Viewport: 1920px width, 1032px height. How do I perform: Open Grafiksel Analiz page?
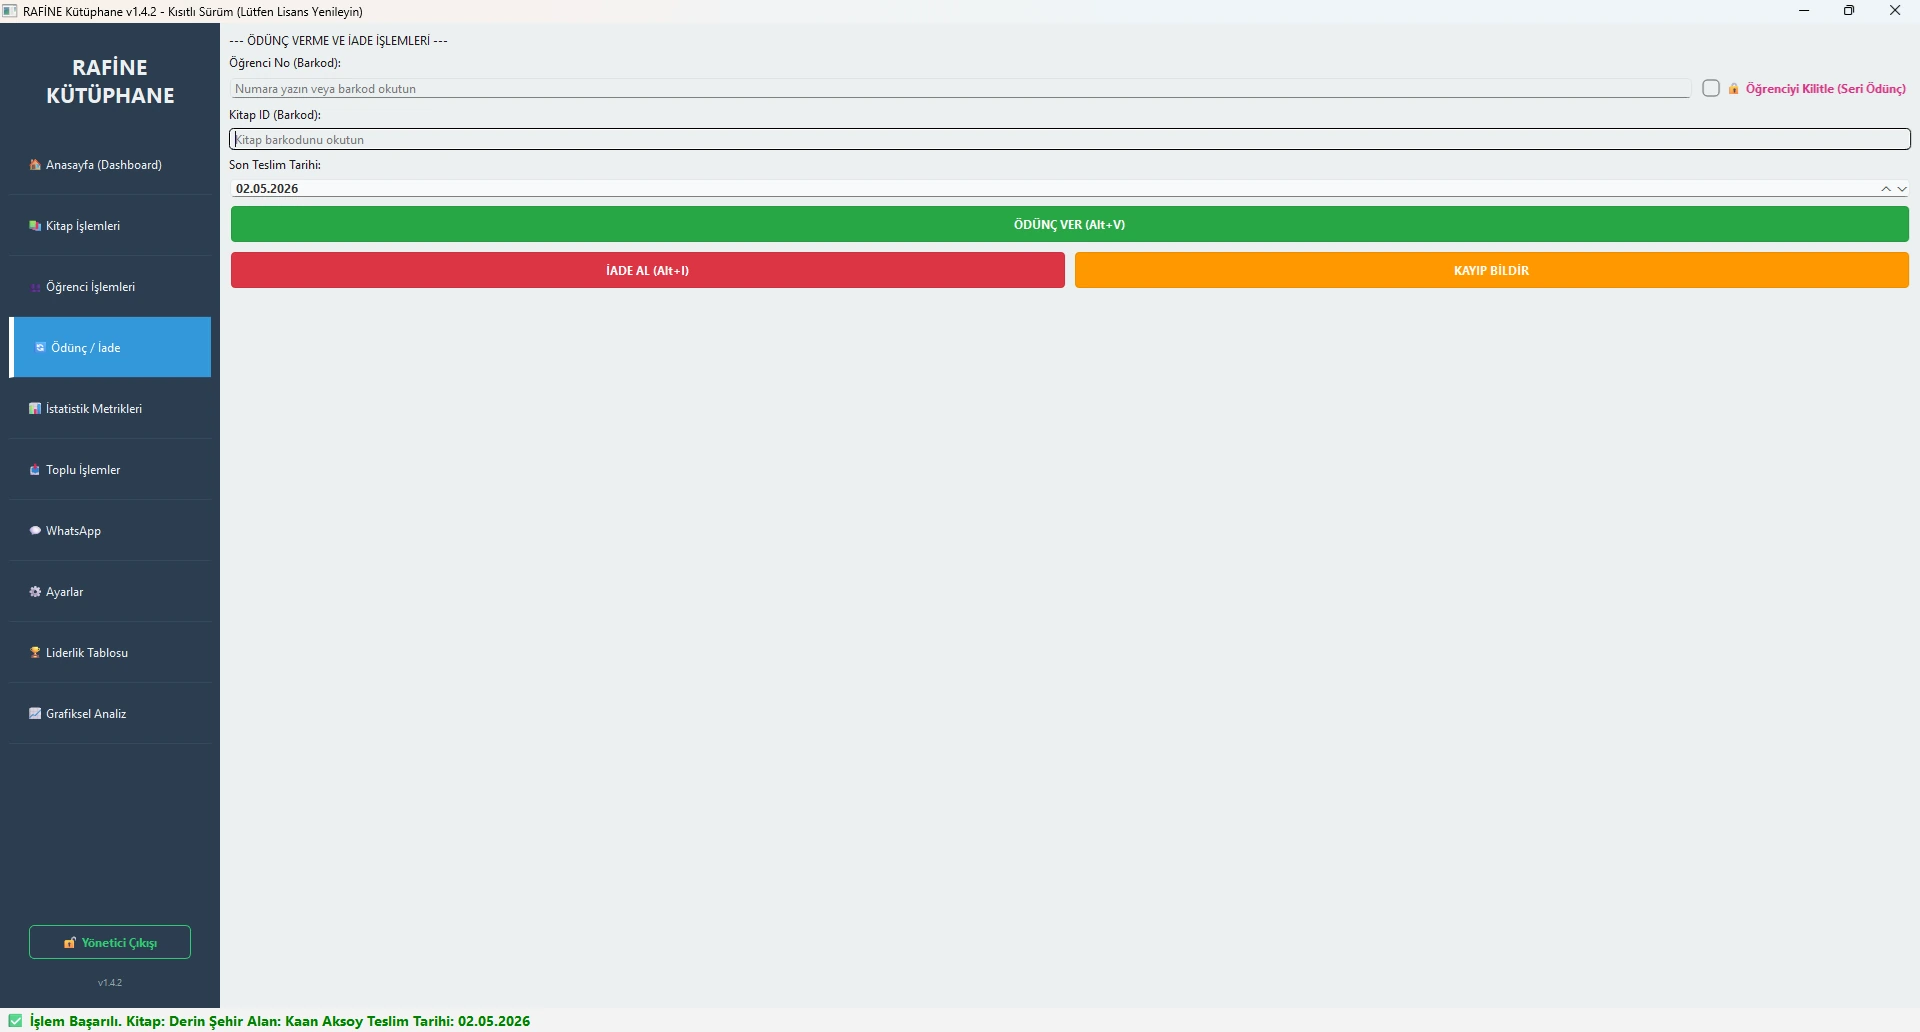pyautogui.click(x=110, y=714)
